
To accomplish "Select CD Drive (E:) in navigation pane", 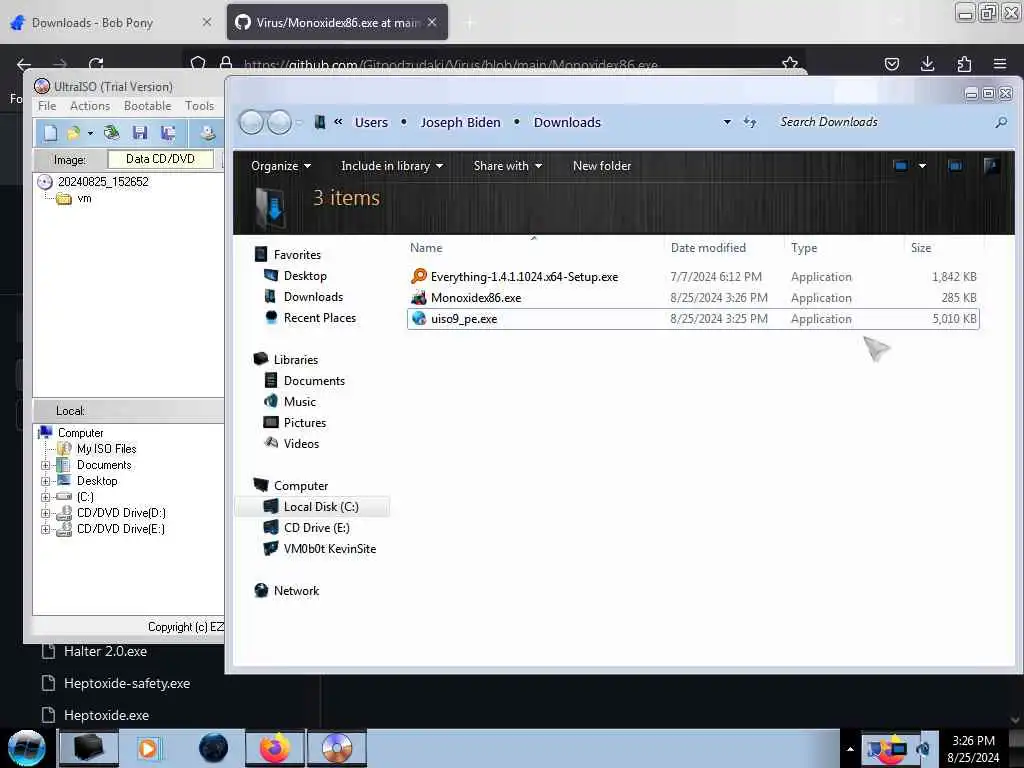I will click(317, 528).
